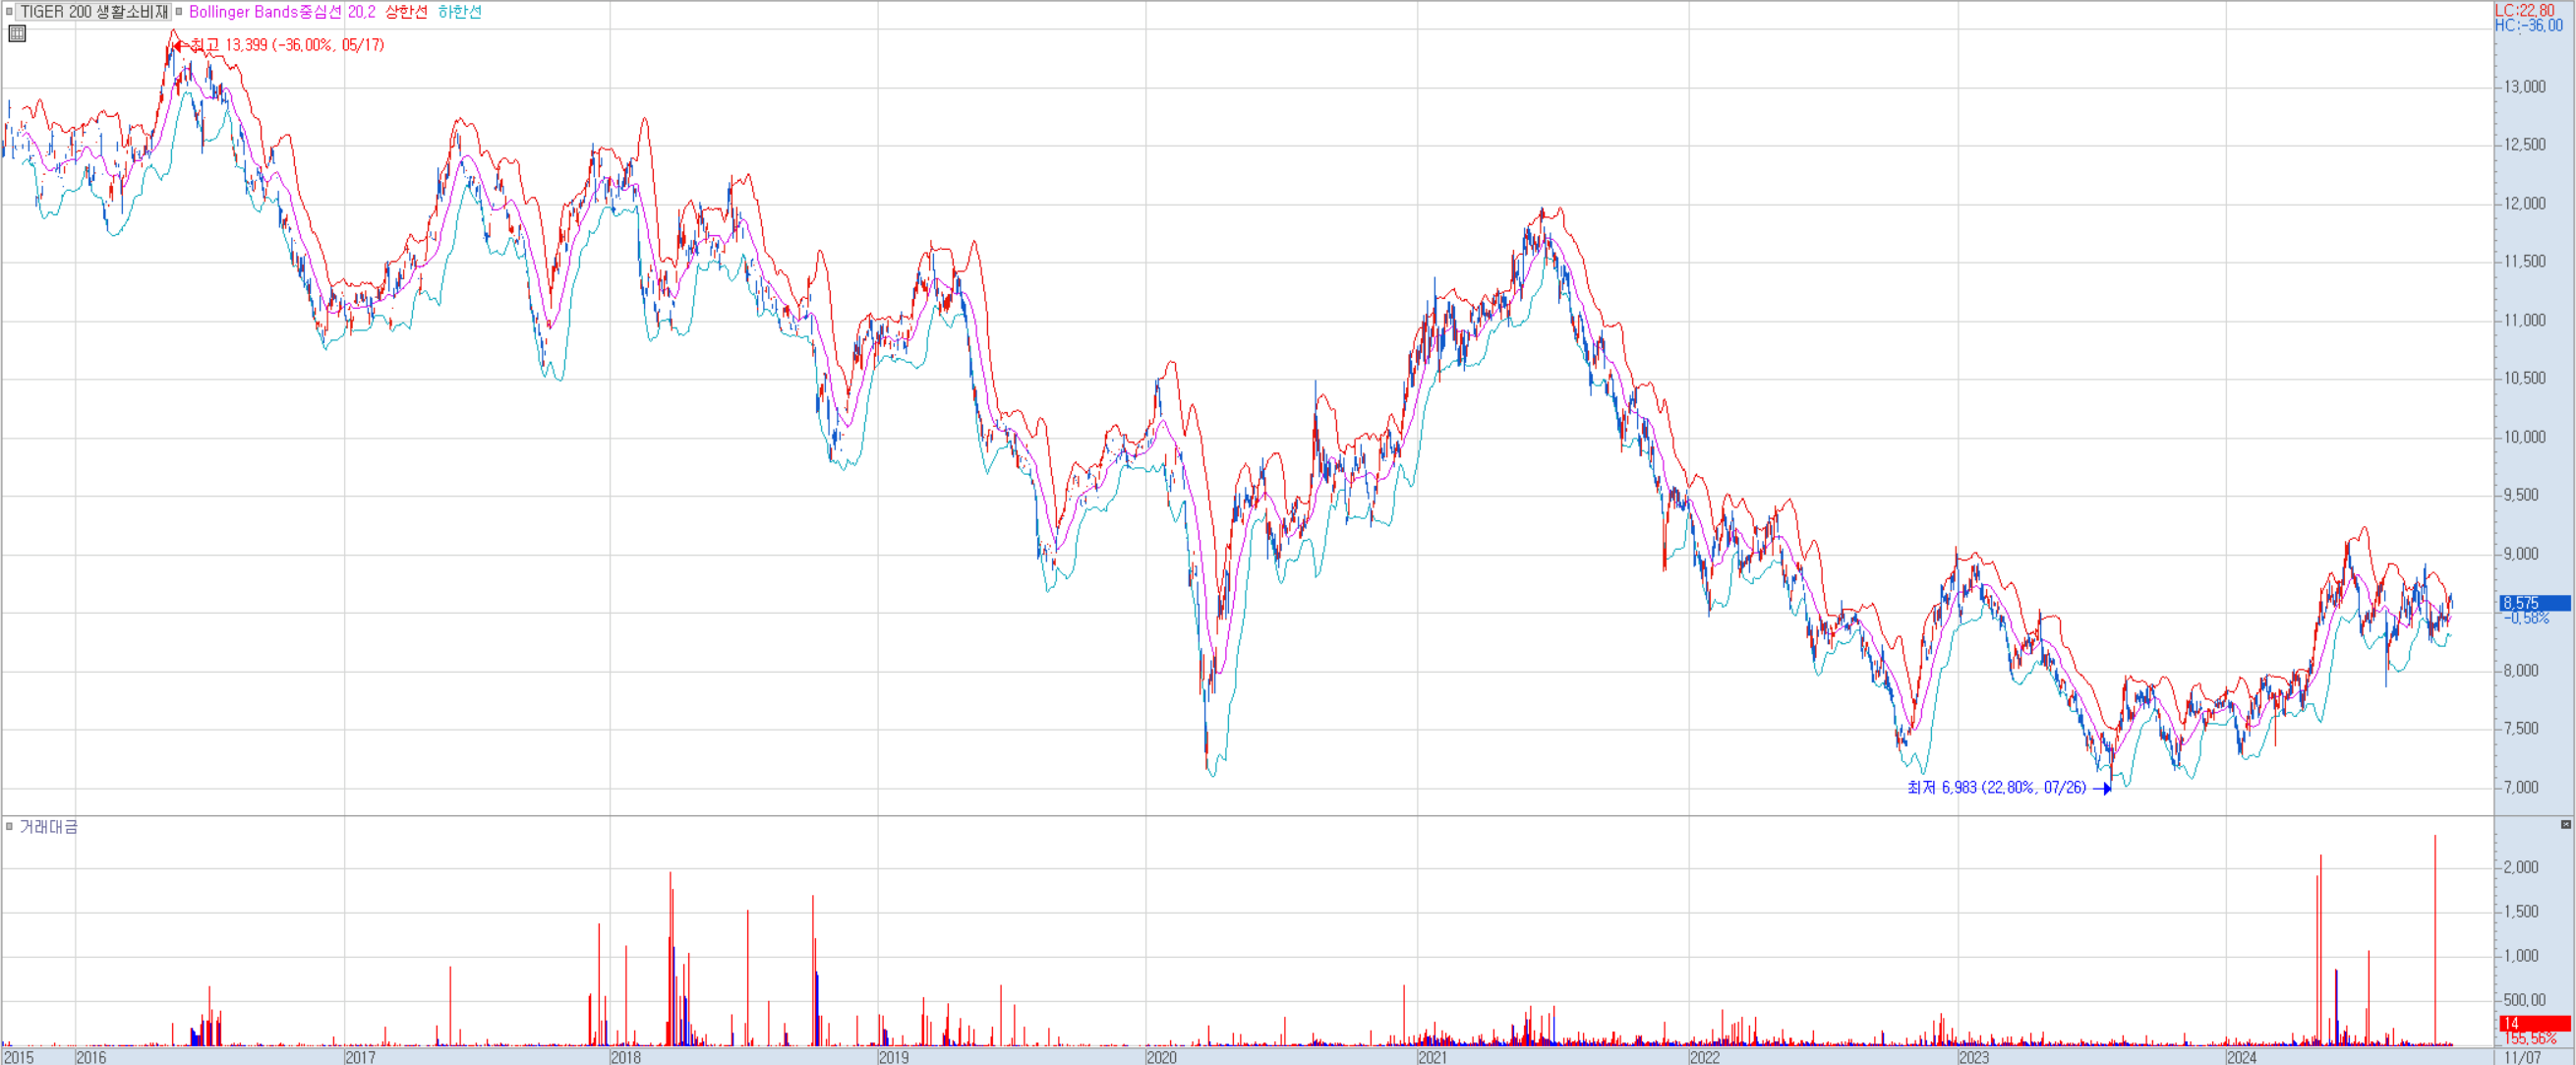Click the 11/07 date label
2576x1065 pixels.
[2522, 1057]
